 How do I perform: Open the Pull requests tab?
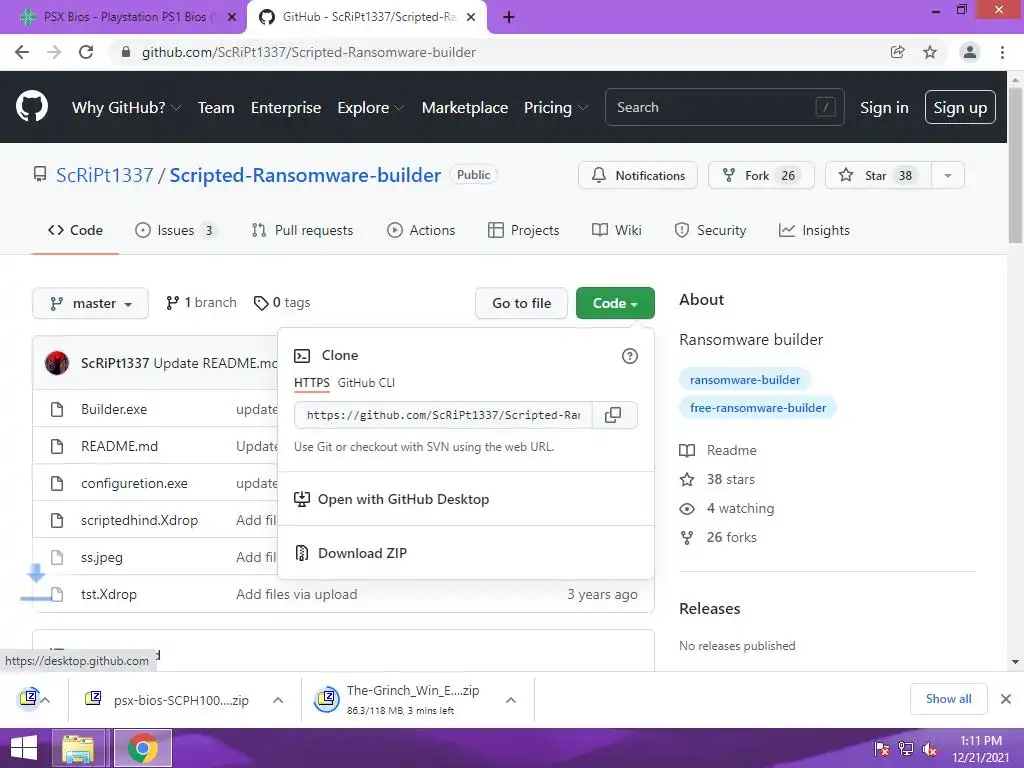pos(302,231)
